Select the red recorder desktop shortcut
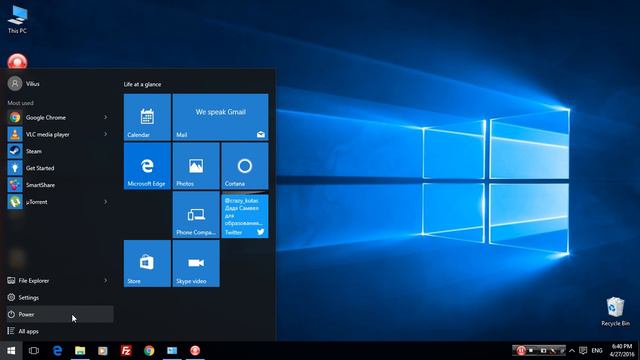The width and height of the screenshot is (640, 360). click(x=17, y=61)
